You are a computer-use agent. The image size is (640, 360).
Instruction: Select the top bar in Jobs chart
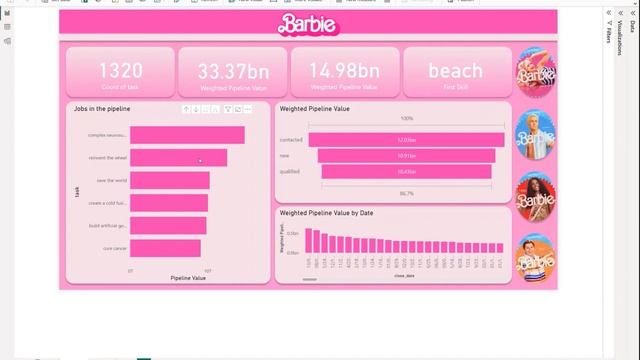(187, 135)
